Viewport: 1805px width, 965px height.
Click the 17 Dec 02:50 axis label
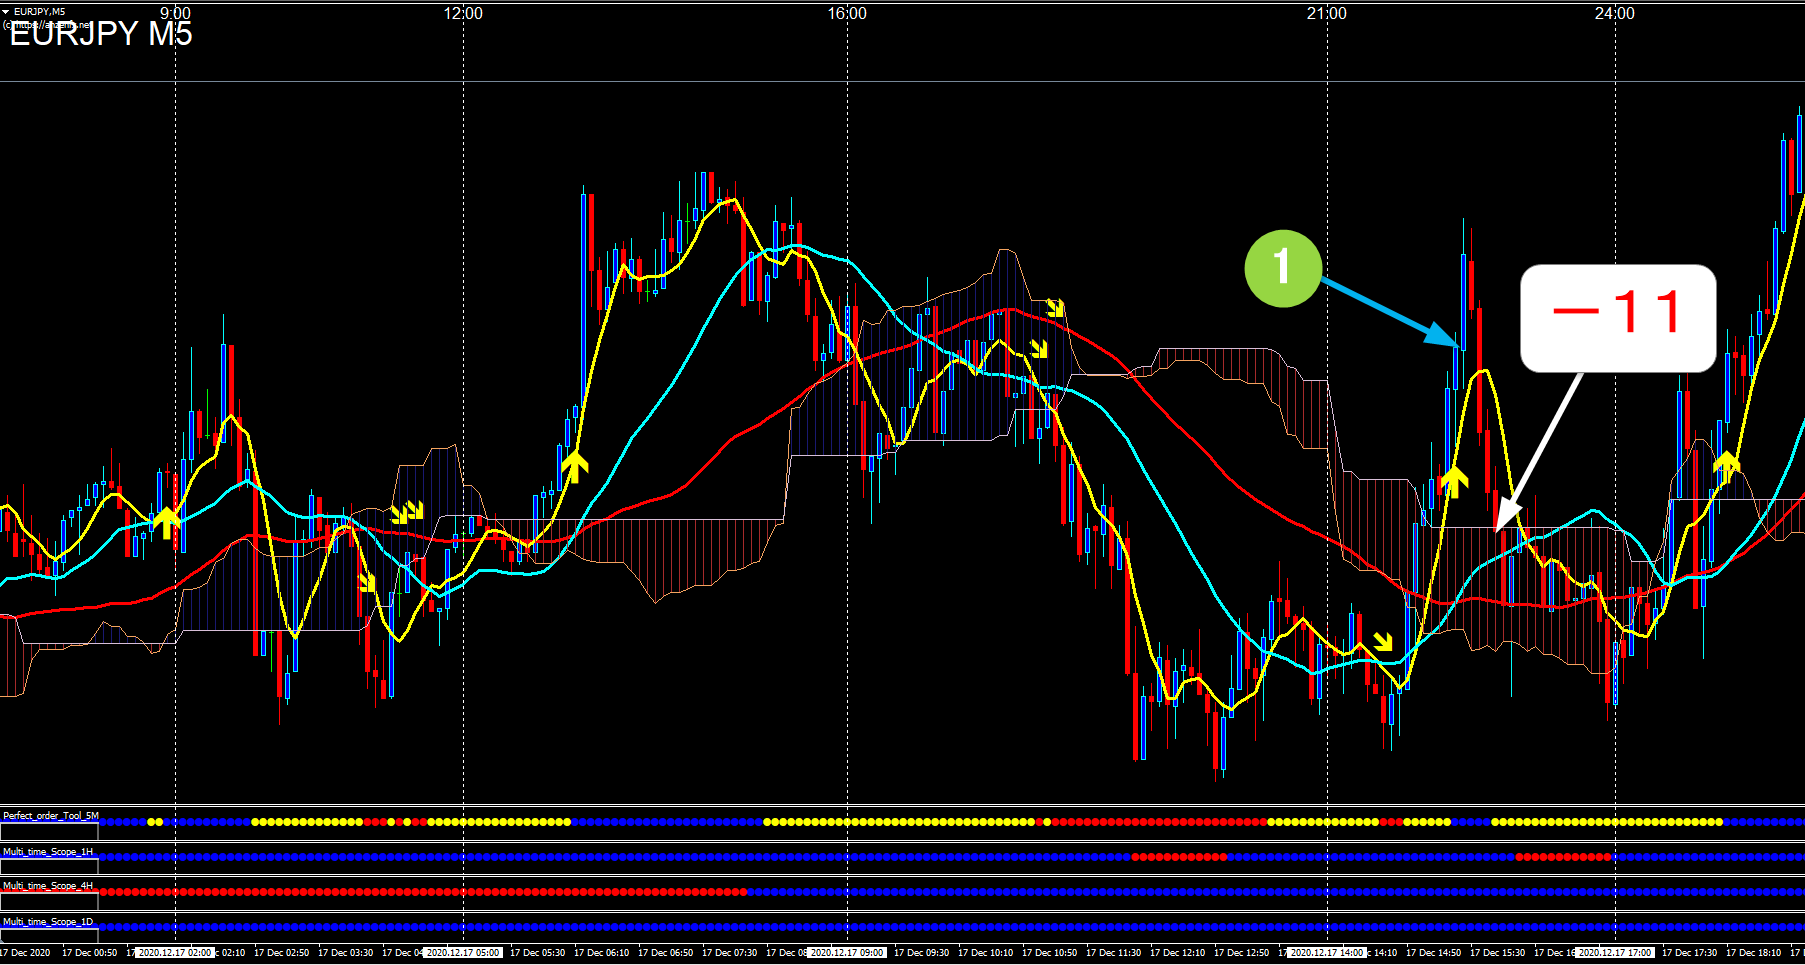click(x=281, y=953)
